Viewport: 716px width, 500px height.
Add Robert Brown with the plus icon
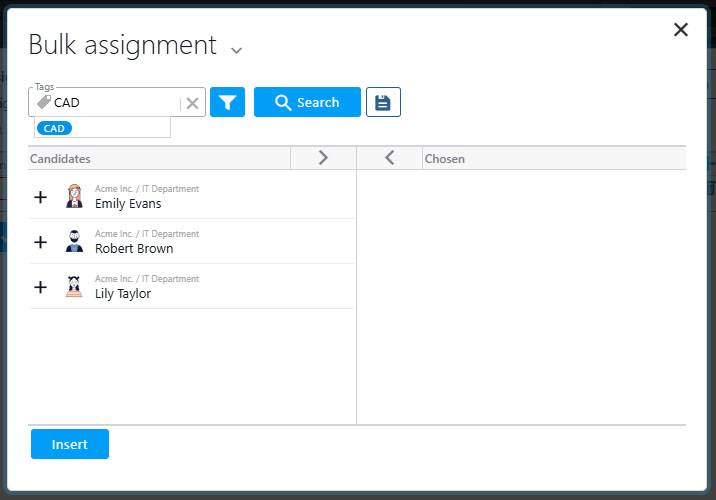pos(40,242)
